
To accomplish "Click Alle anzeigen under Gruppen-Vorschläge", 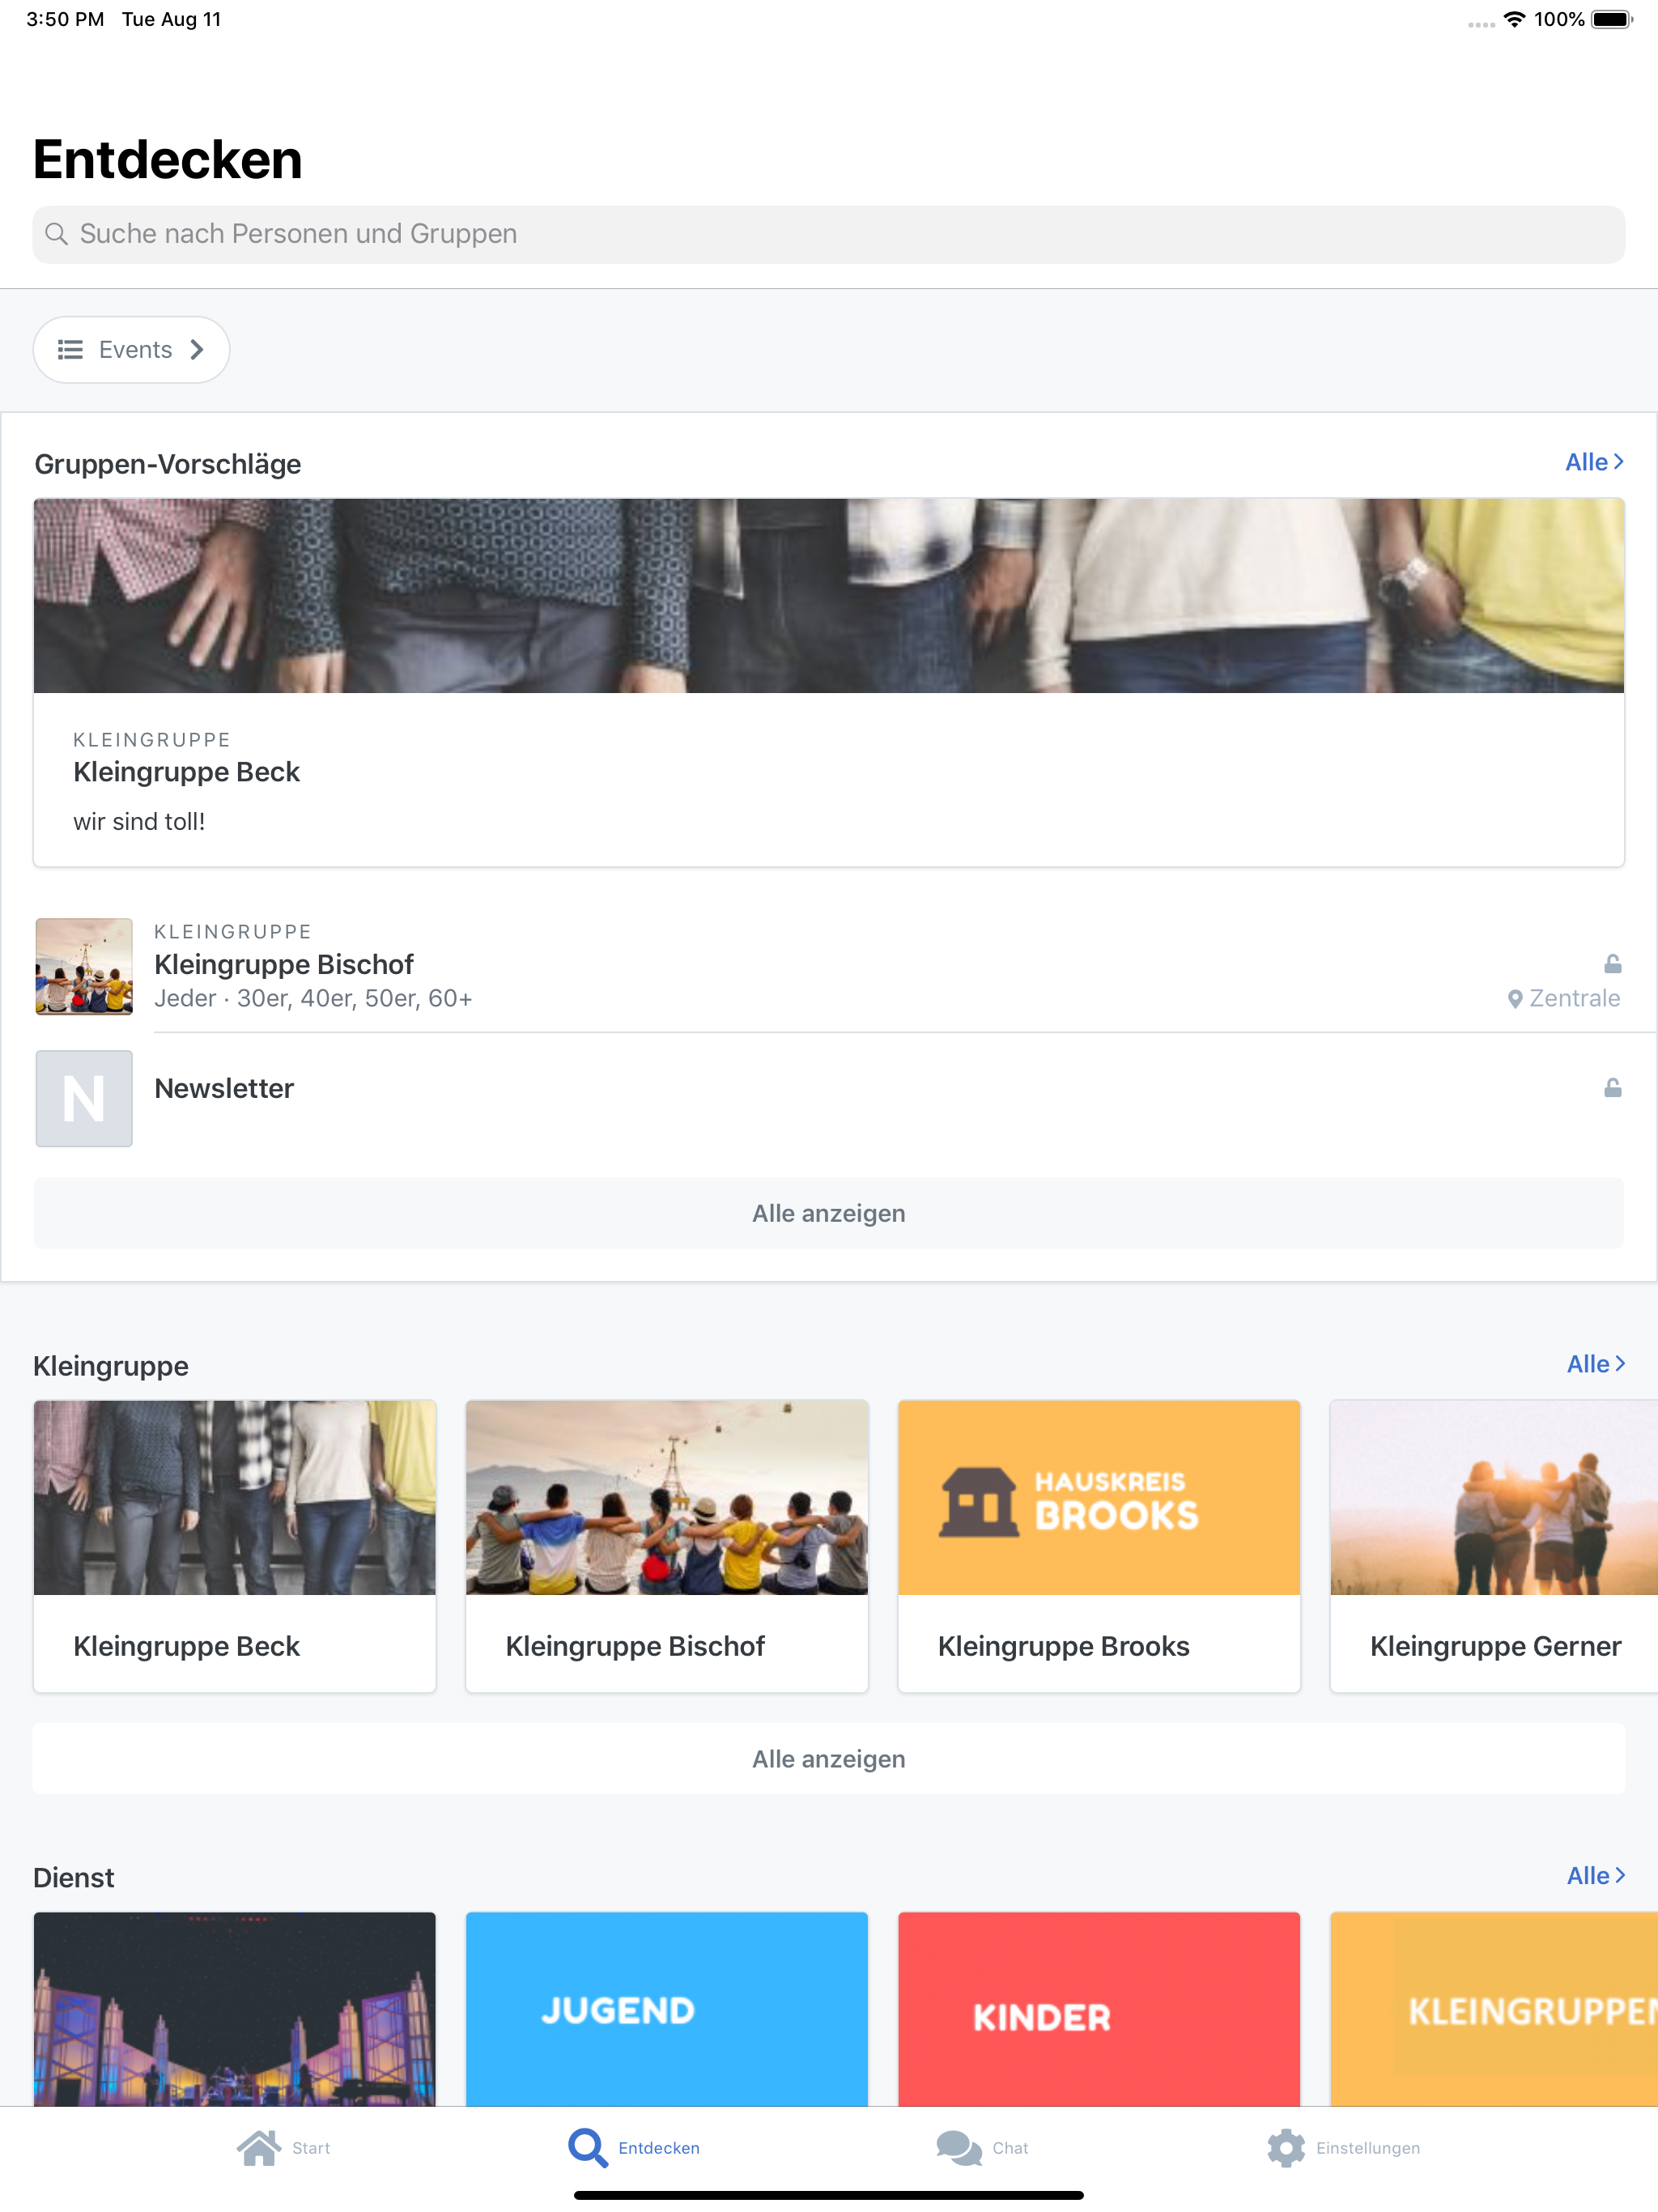I will [828, 1213].
